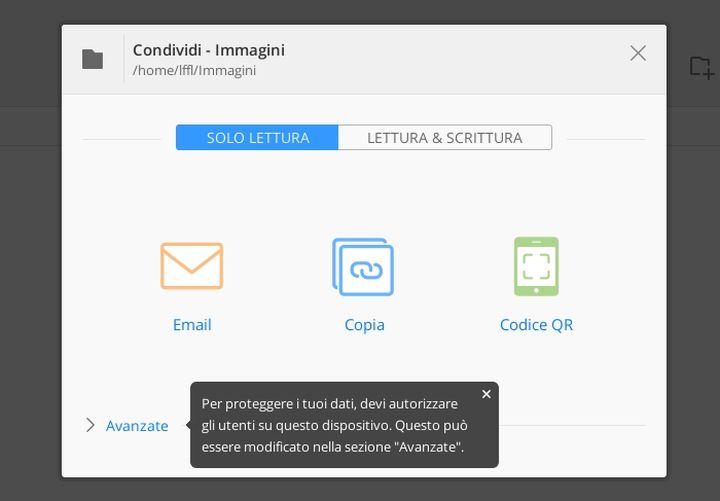Click the green QR code phone icon
Screen dimensions: 720x501
536,266
